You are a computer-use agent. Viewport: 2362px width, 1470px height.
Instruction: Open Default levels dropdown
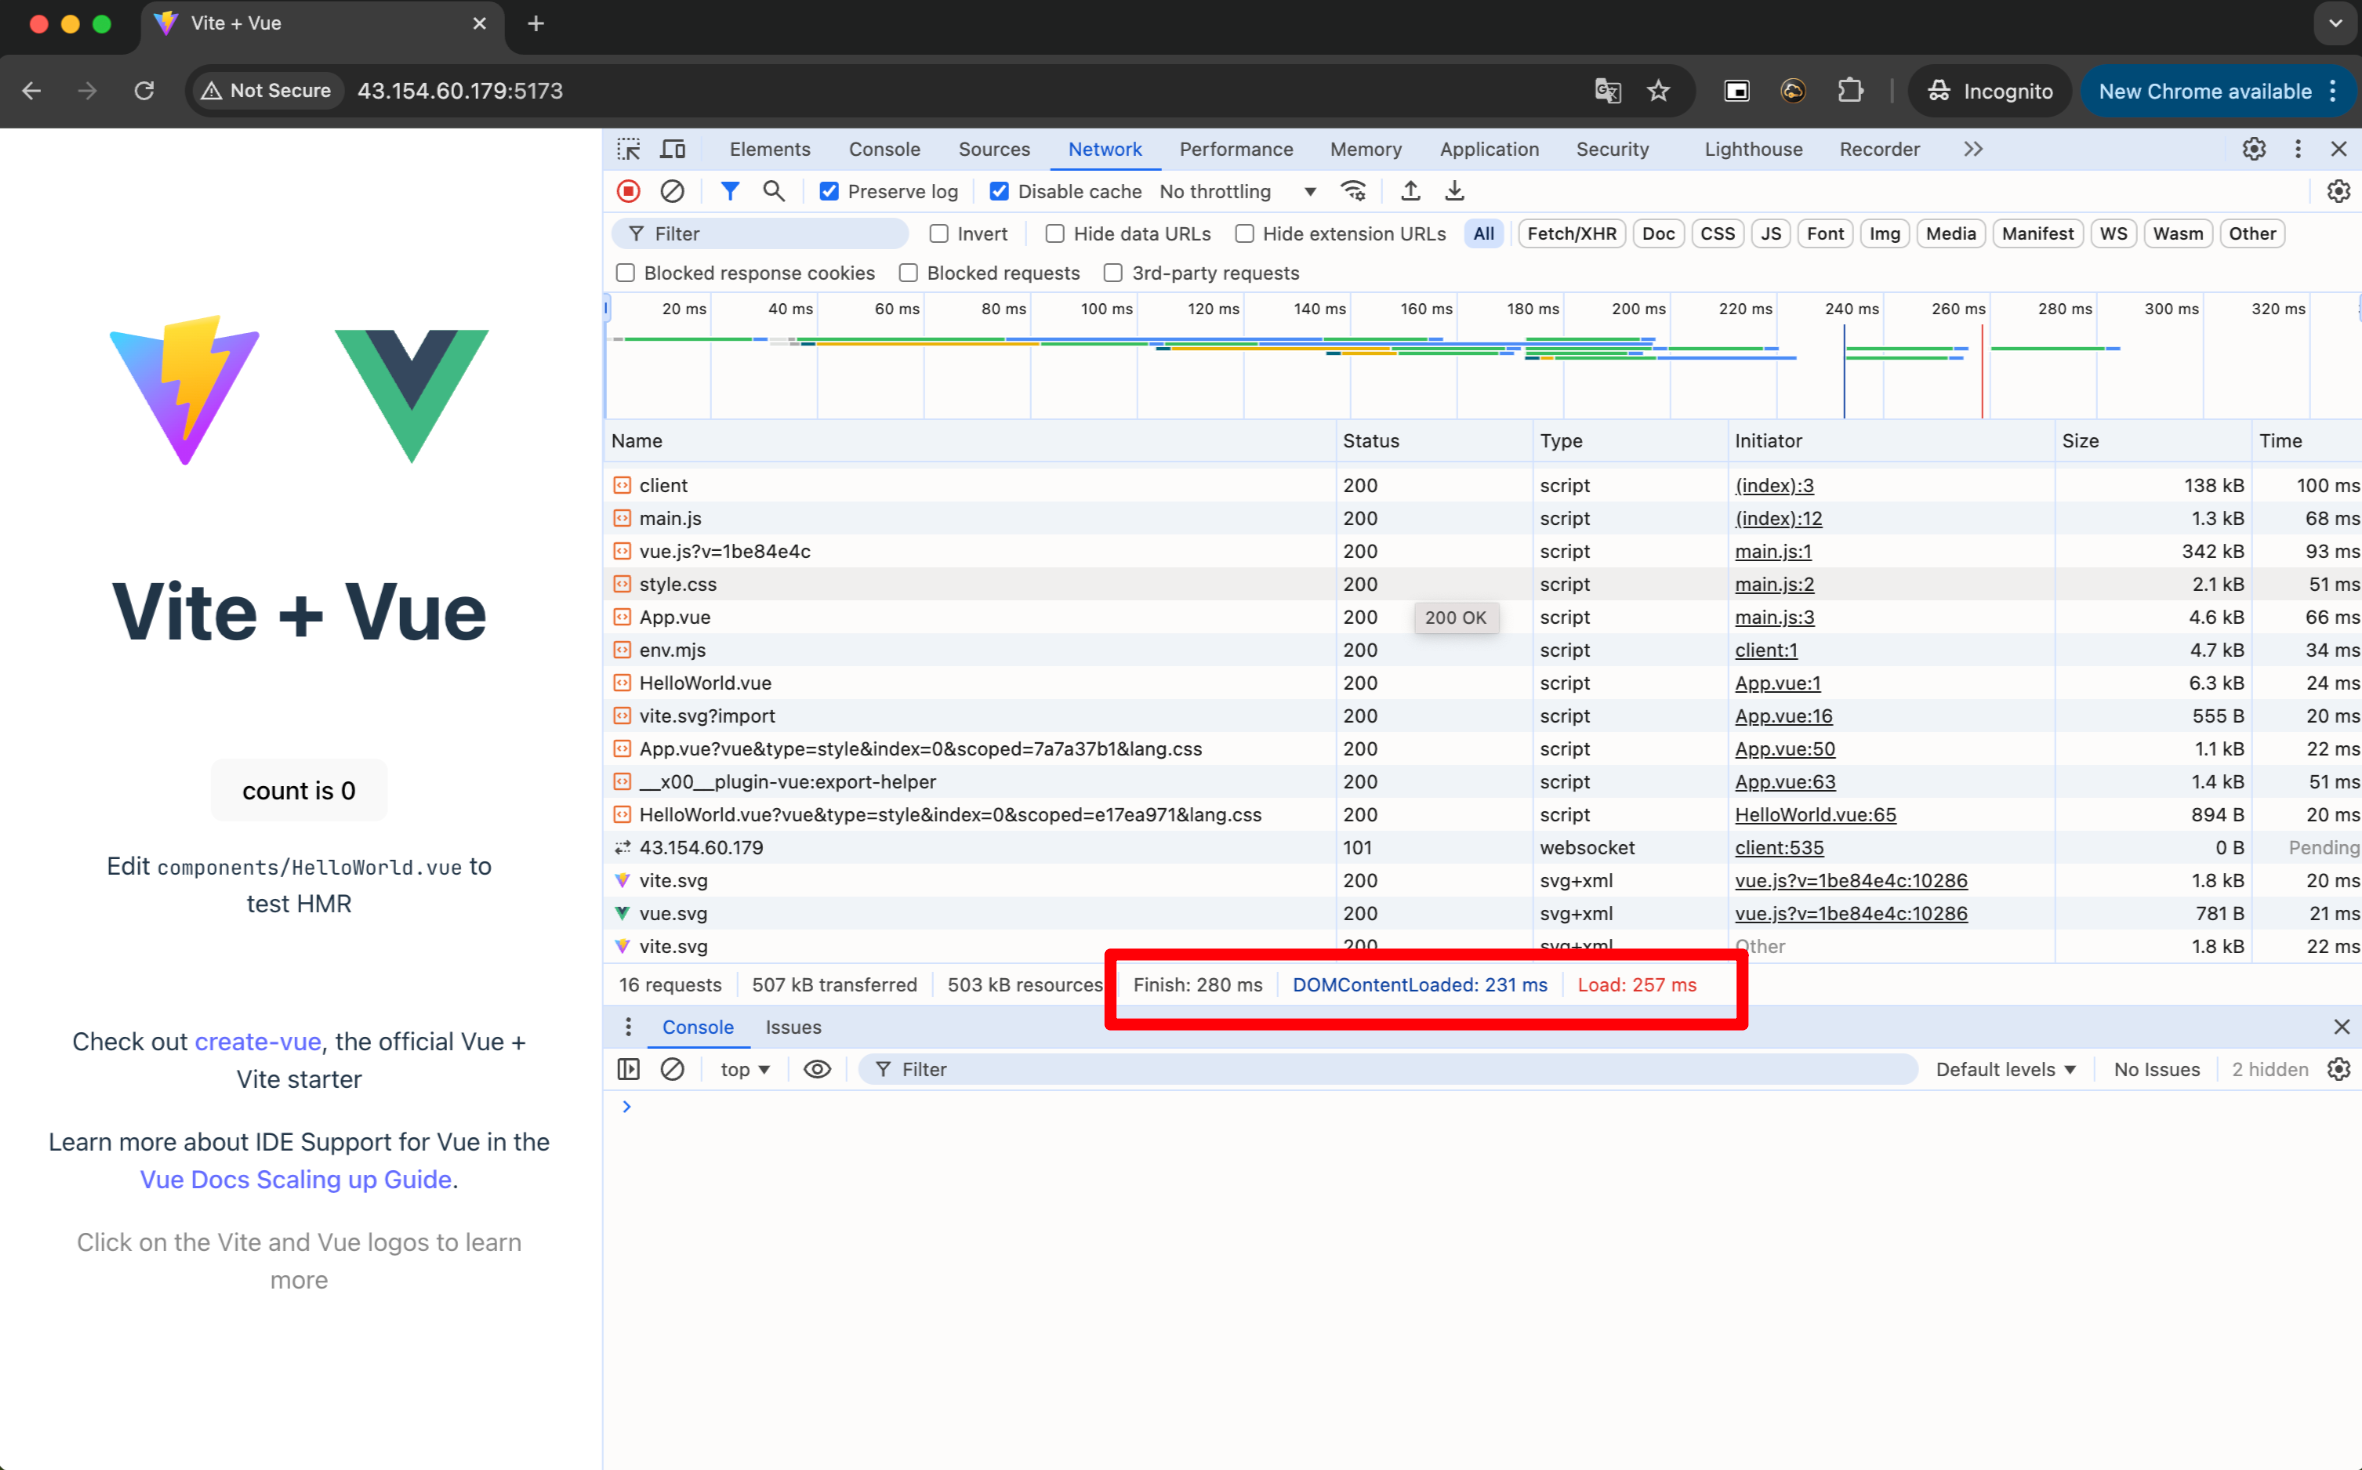pyautogui.click(x=2006, y=1069)
